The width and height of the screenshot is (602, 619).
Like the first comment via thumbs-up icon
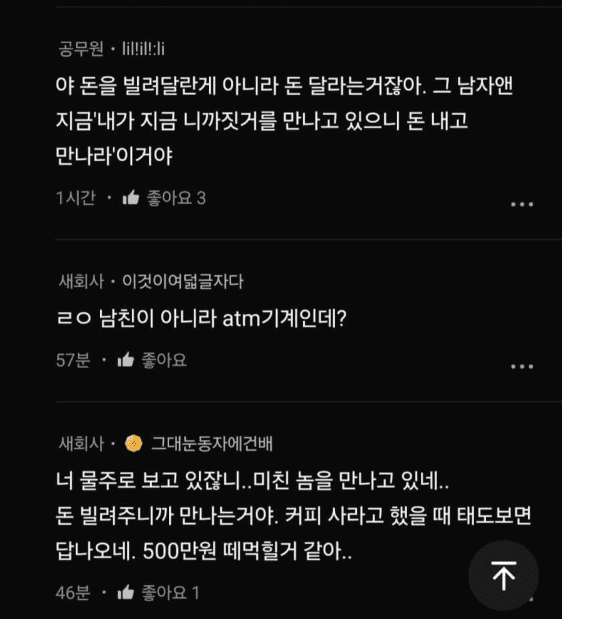coord(131,197)
